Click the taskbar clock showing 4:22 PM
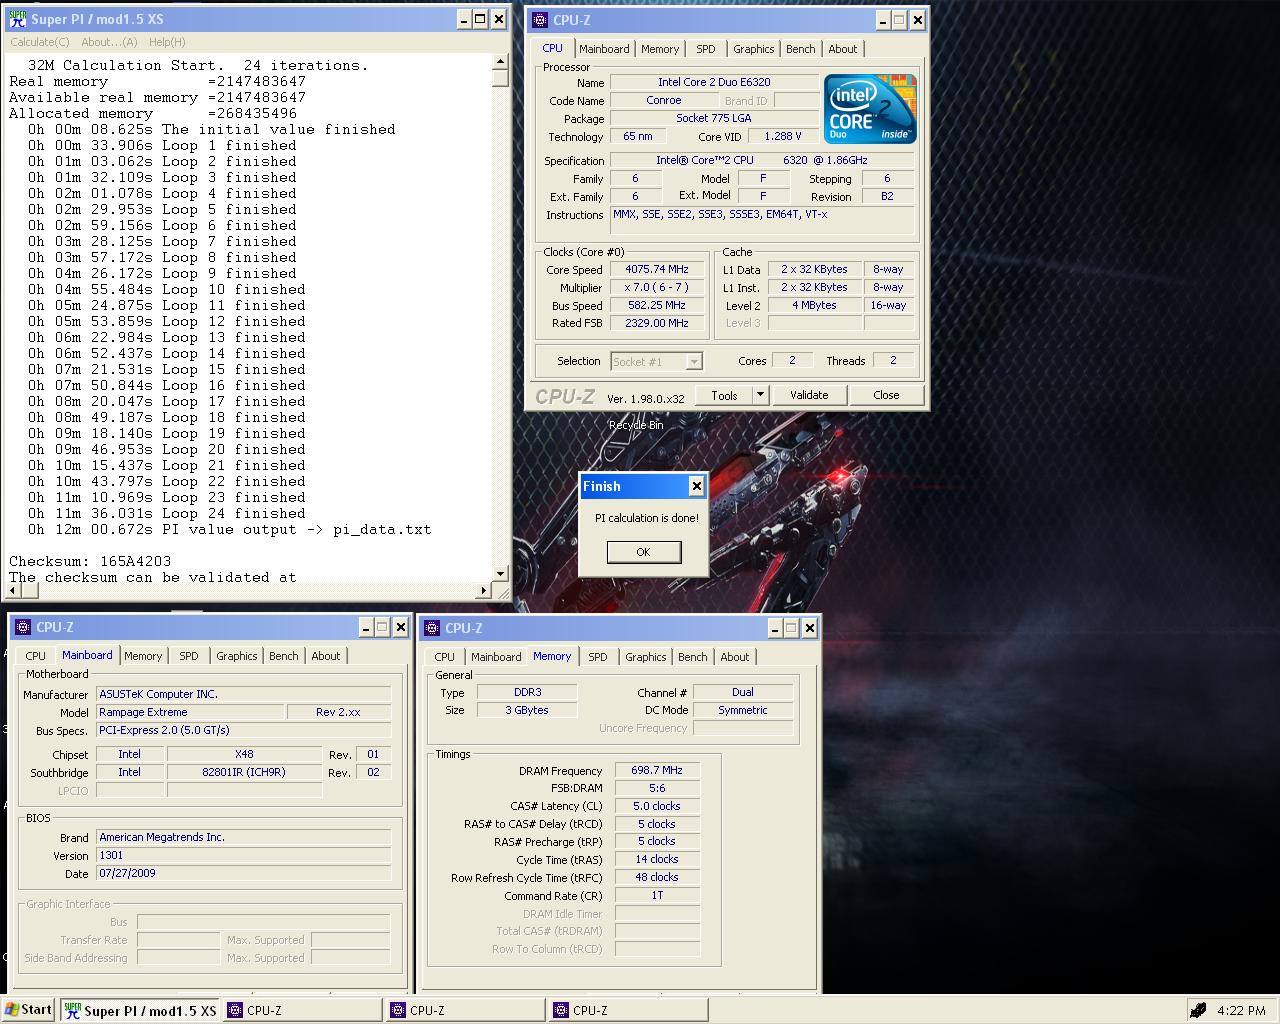The width and height of the screenshot is (1280, 1024). pos(1241,1010)
